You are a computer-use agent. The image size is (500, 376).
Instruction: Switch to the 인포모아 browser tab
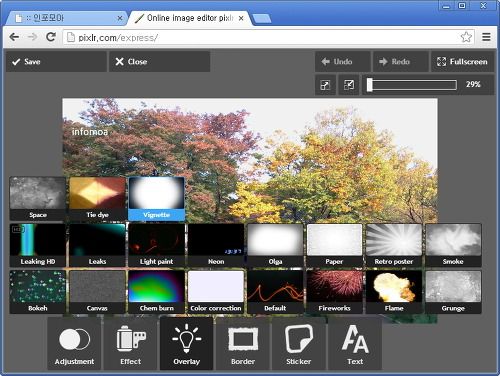67,18
